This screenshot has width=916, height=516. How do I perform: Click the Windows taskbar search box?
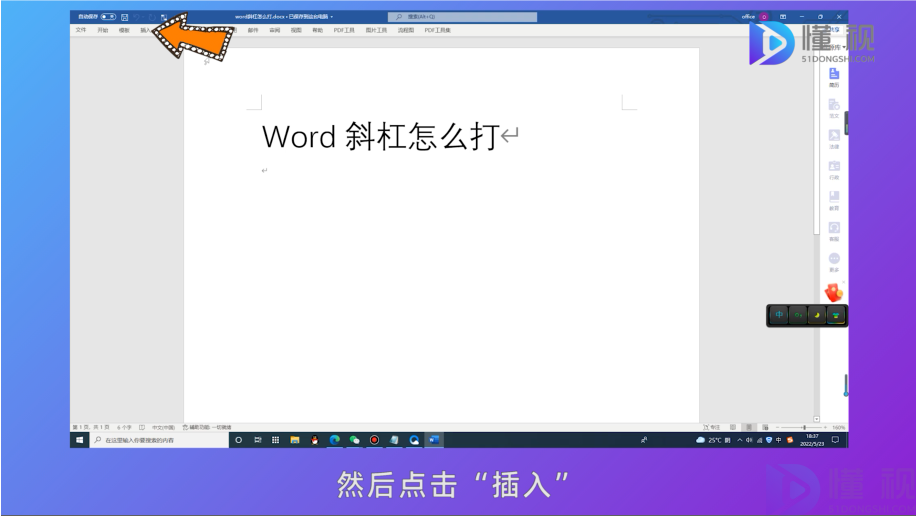(x=159, y=440)
